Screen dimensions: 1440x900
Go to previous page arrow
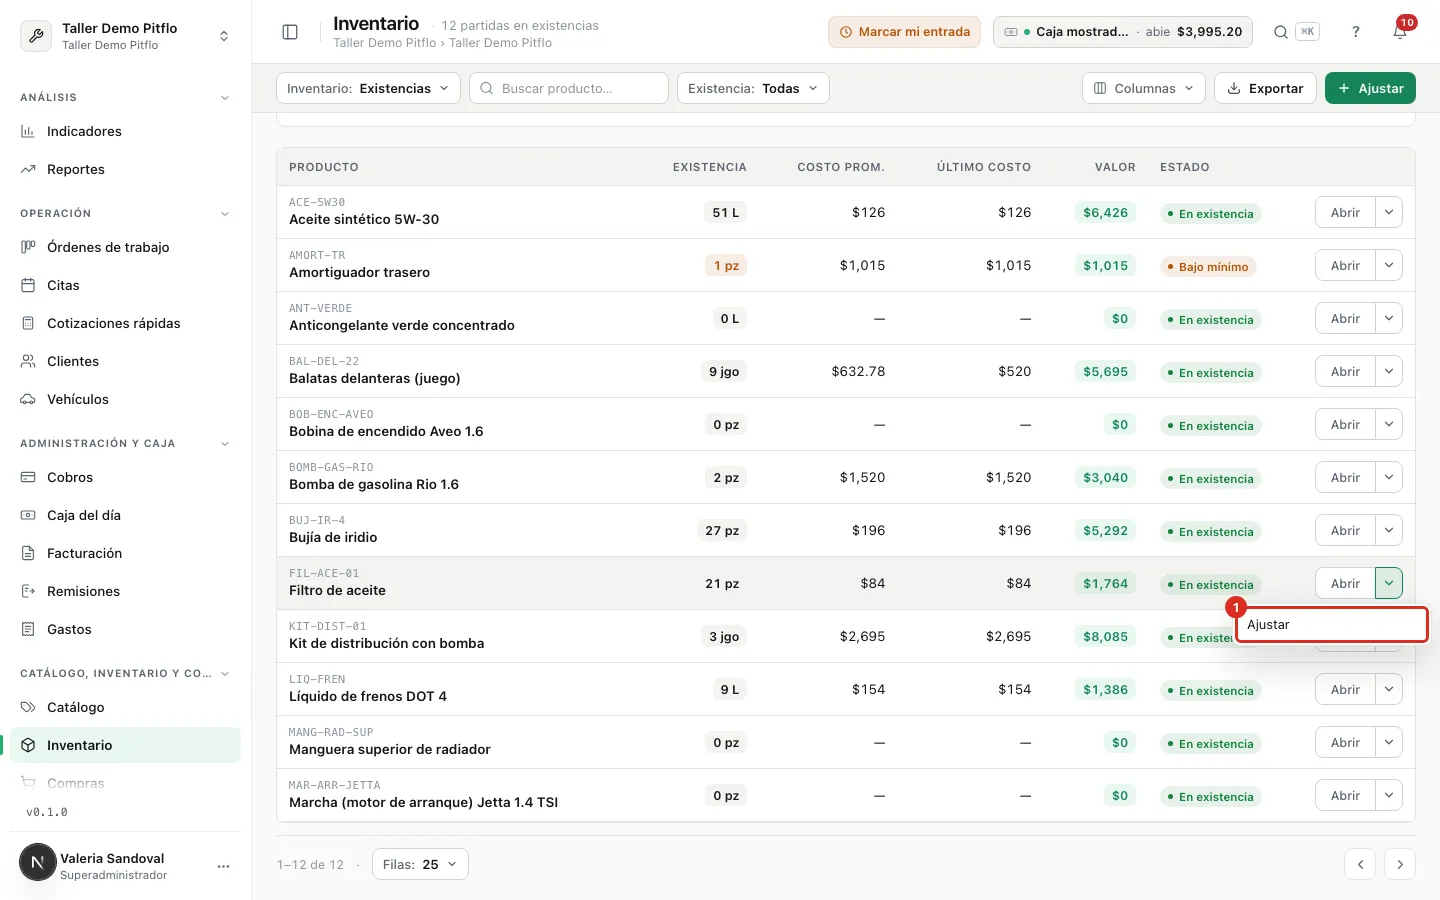1360,864
